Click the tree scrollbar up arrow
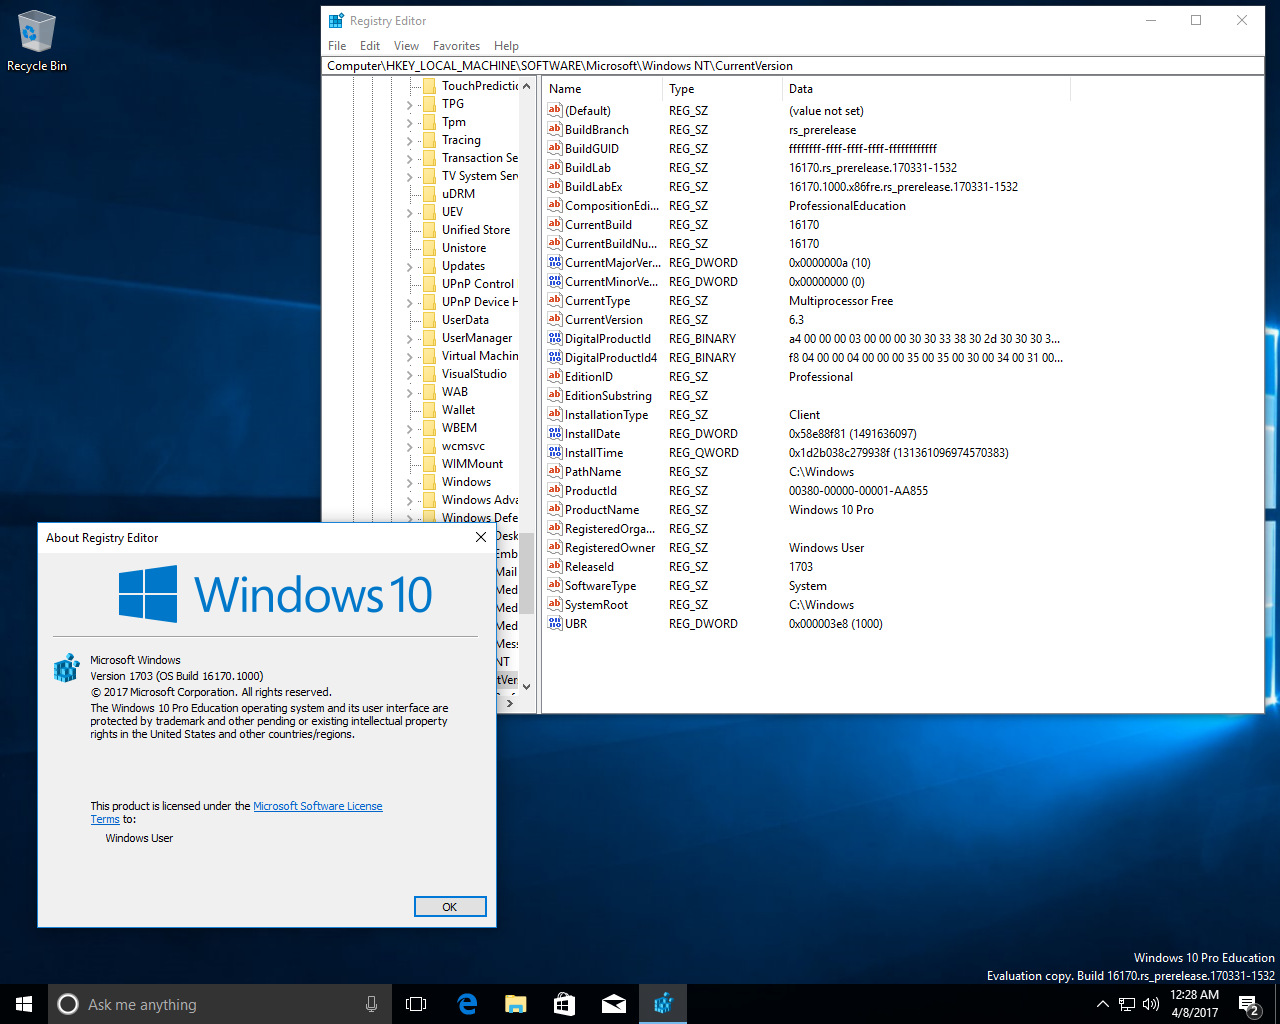This screenshot has width=1280, height=1024. pos(527,86)
